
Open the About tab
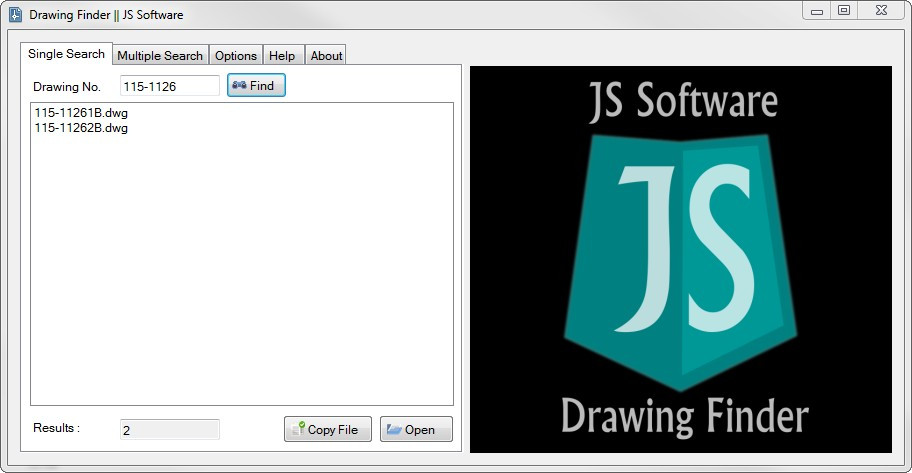coord(326,55)
